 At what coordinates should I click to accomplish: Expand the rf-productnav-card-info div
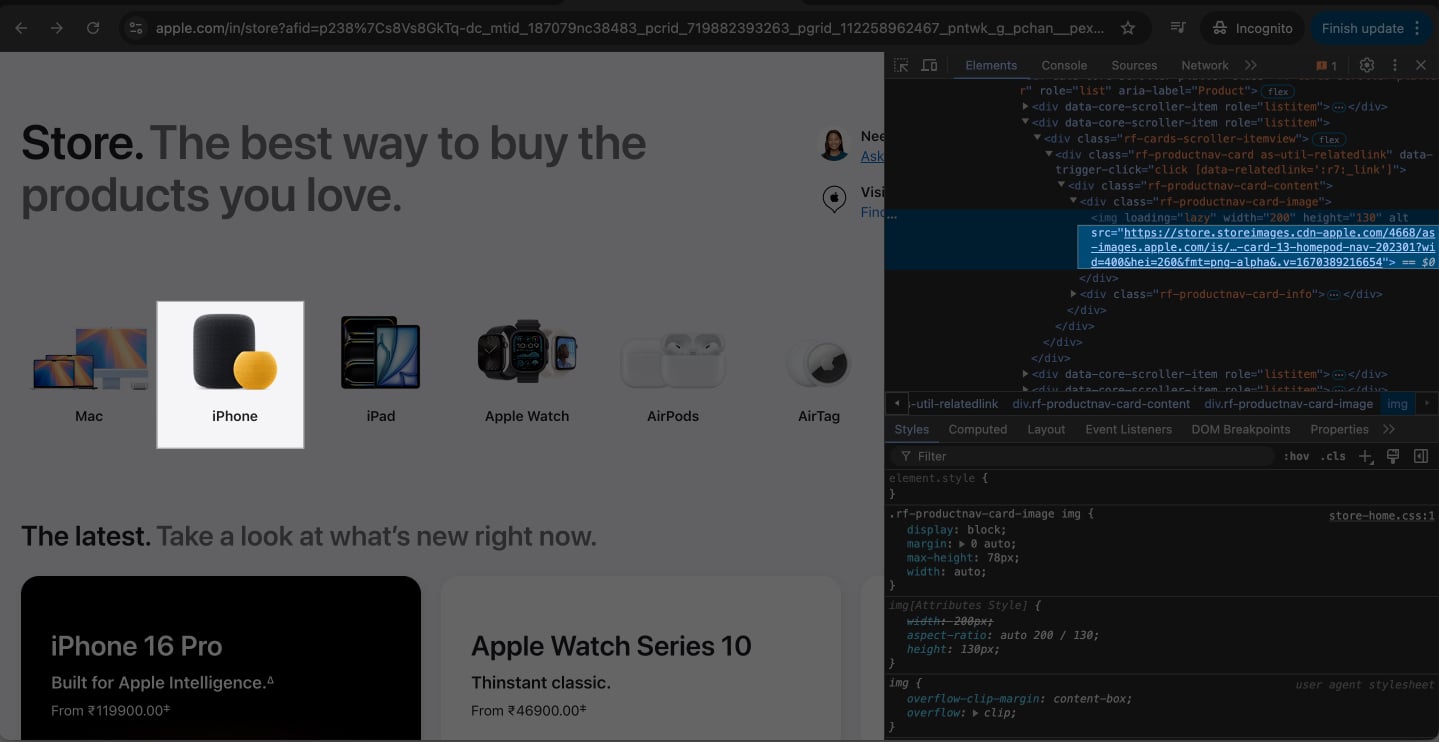(x=1073, y=294)
